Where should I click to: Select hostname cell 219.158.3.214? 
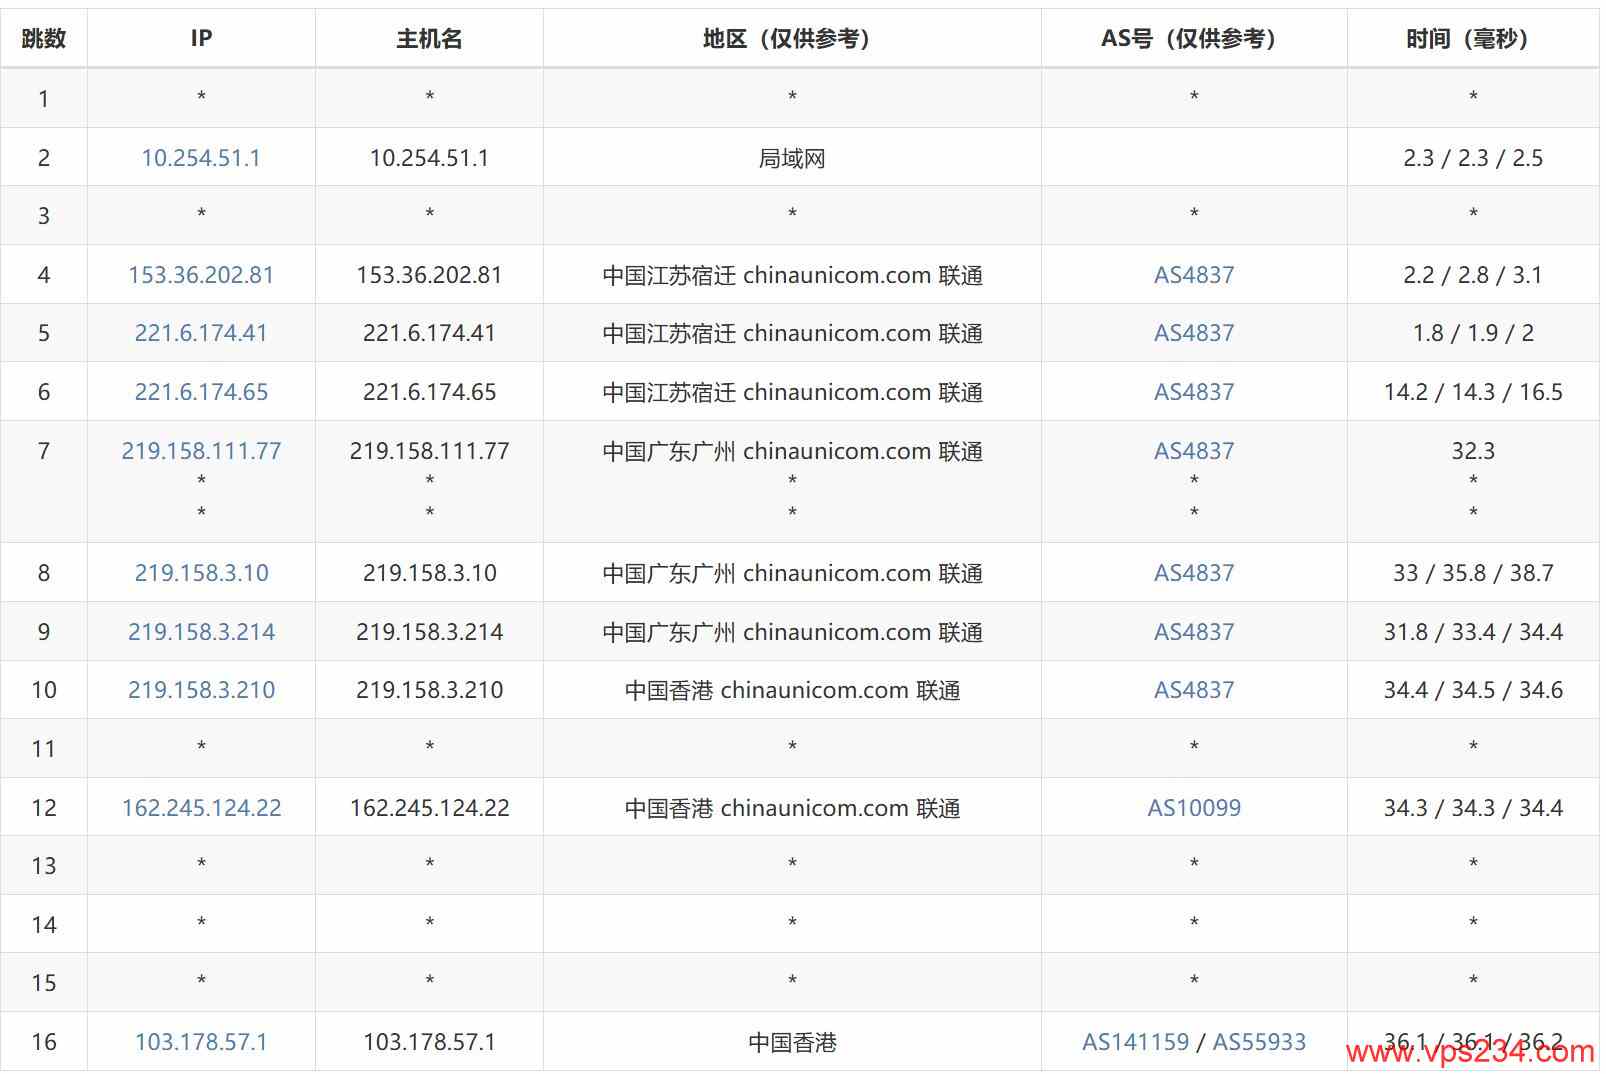pyautogui.click(x=429, y=632)
